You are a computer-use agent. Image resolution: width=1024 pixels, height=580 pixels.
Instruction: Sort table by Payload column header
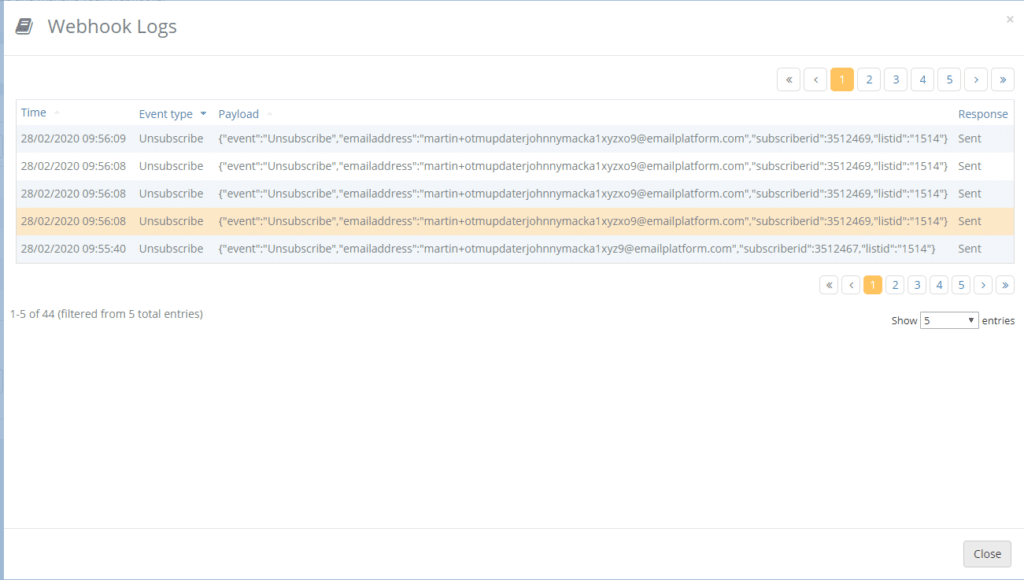tap(238, 114)
